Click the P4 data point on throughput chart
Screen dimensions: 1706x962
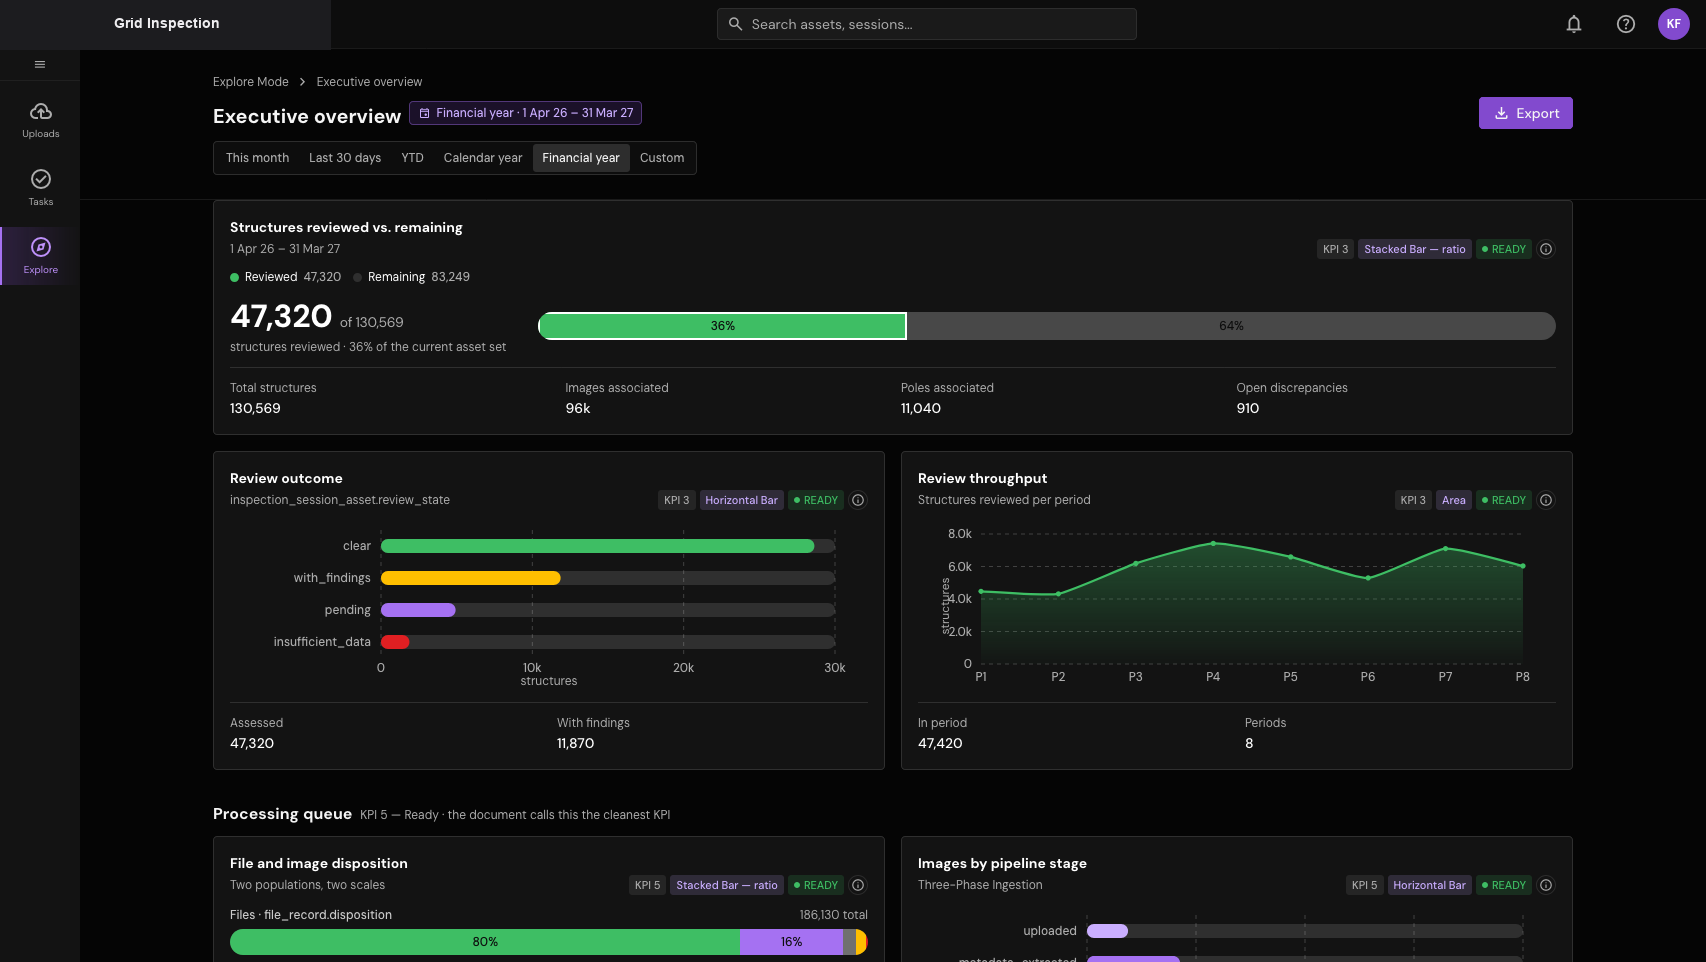1213,543
